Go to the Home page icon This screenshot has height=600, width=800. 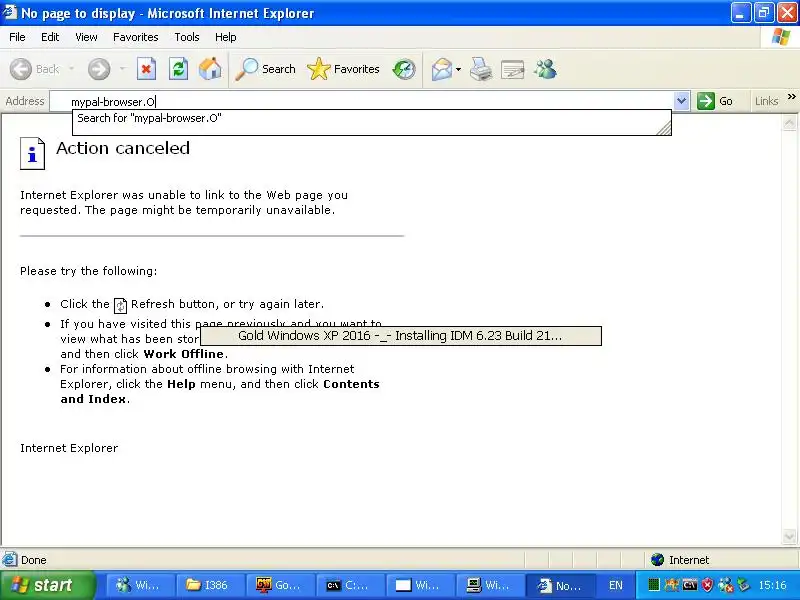pyautogui.click(x=210, y=69)
